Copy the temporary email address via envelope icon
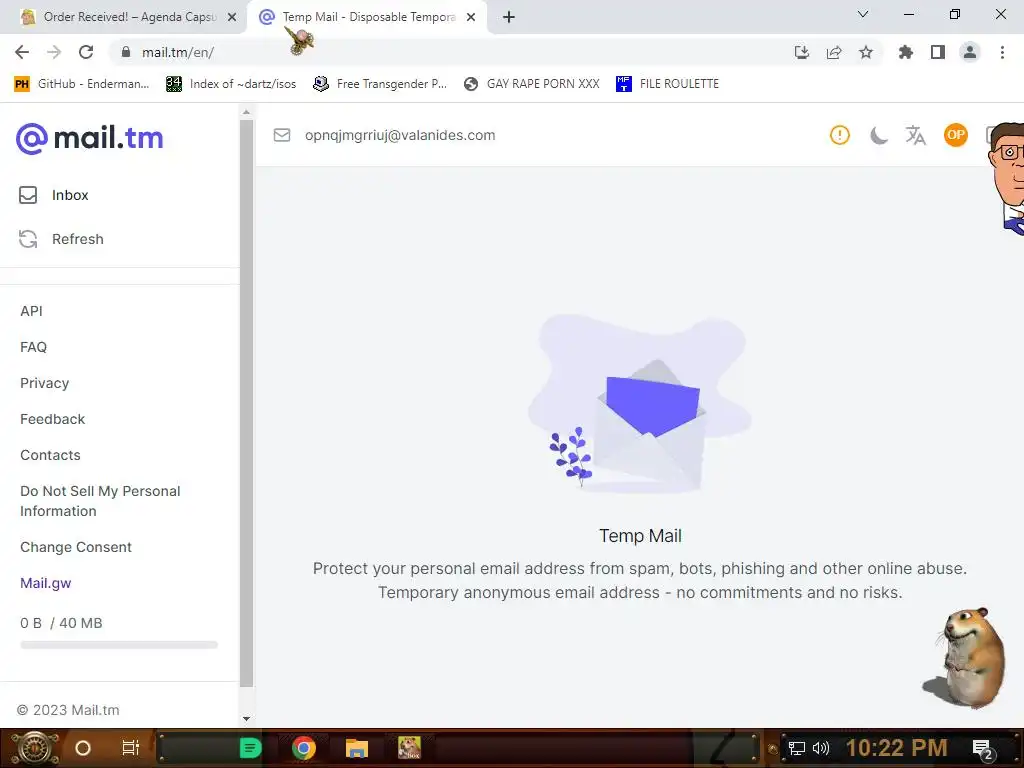This screenshot has width=1024, height=768. point(281,135)
